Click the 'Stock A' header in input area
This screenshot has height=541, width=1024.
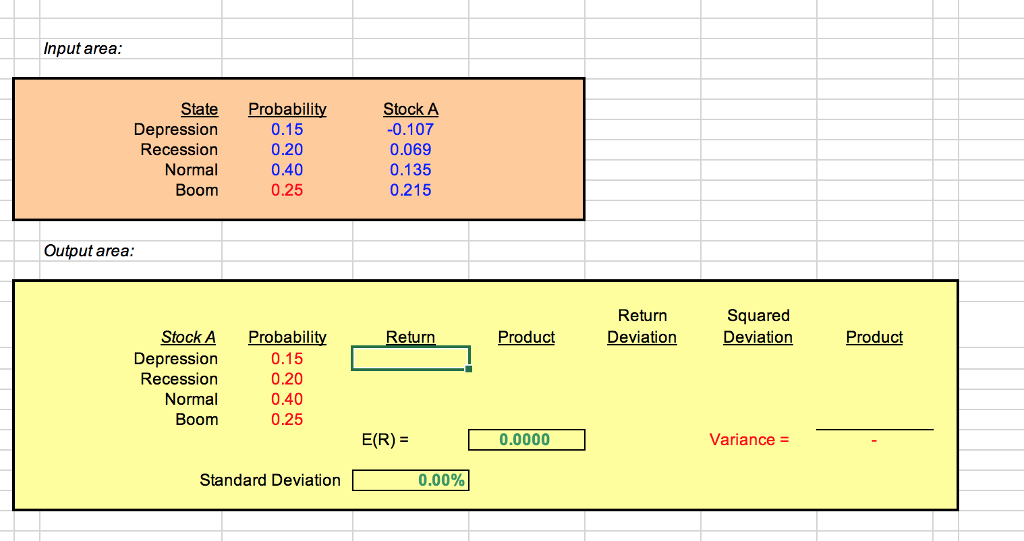[411, 109]
